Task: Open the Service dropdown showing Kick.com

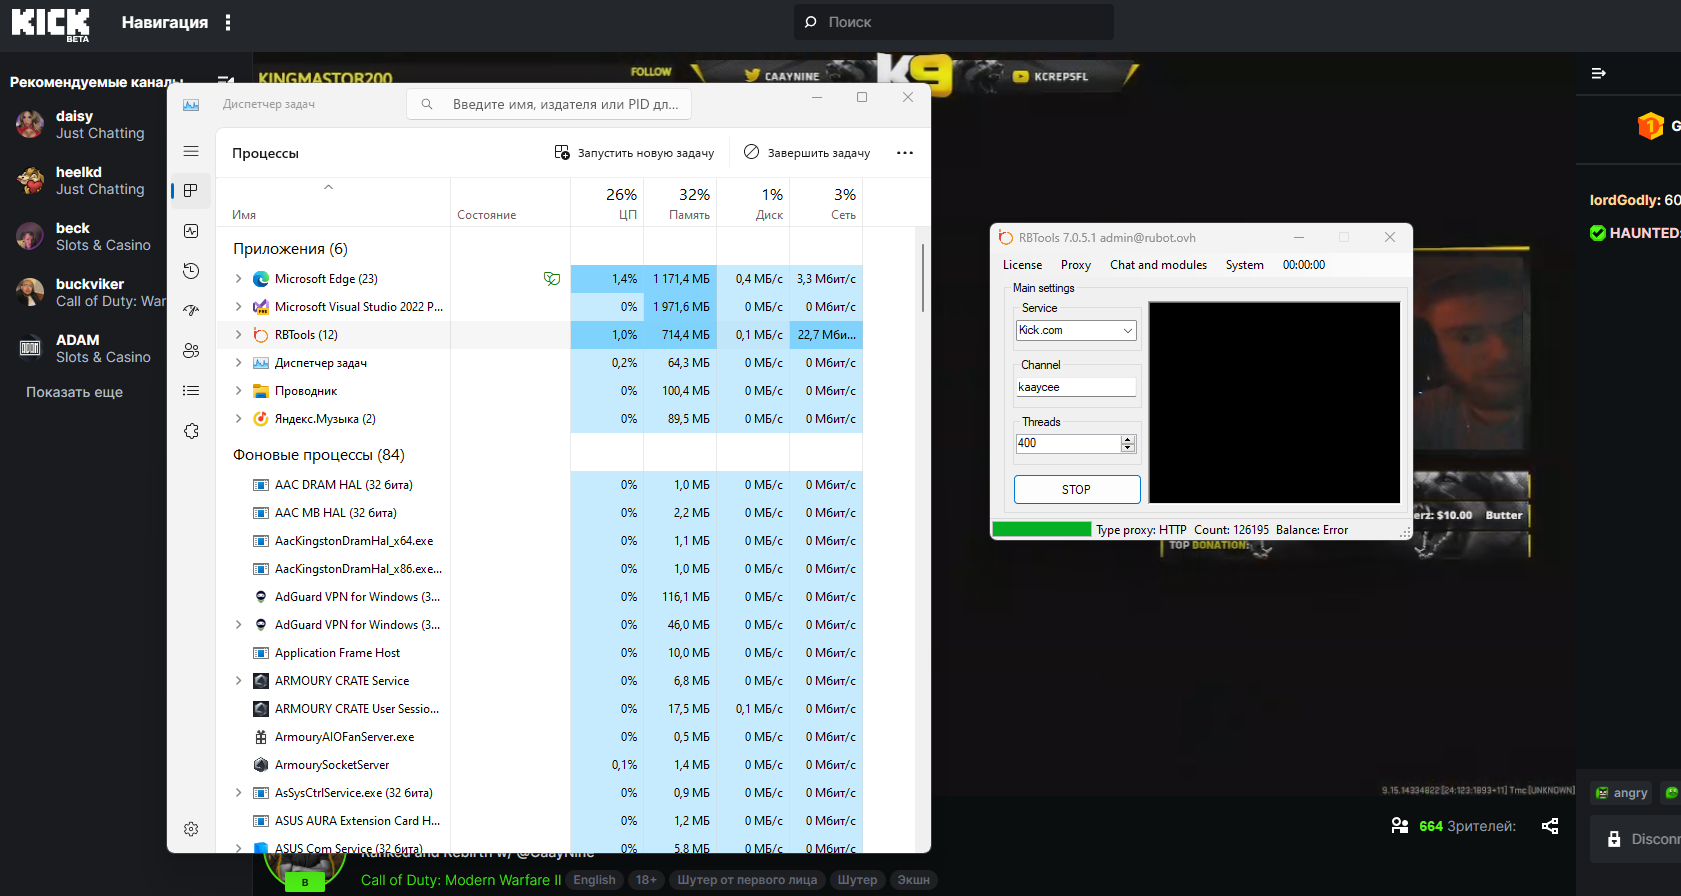Action: point(1076,330)
